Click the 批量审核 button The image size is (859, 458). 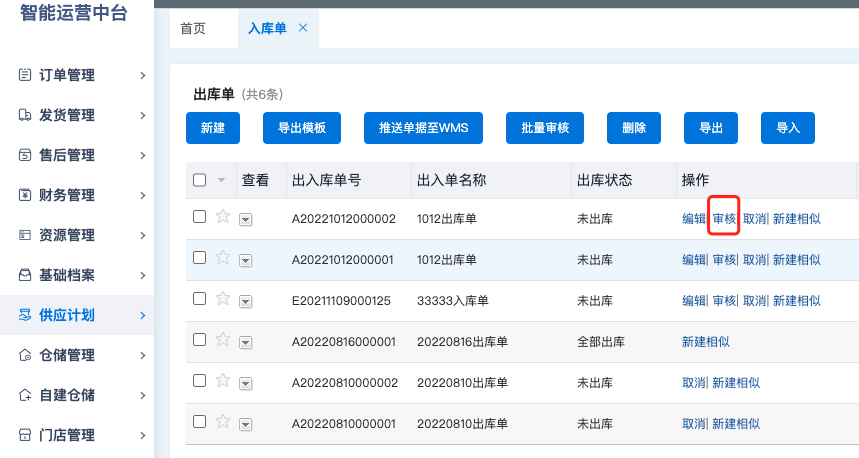[x=545, y=128]
